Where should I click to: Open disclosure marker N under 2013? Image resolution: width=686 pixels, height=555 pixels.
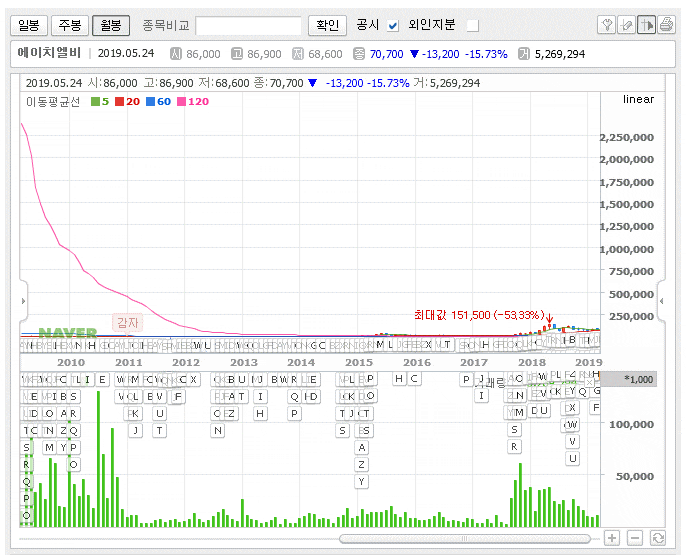(217, 430)
